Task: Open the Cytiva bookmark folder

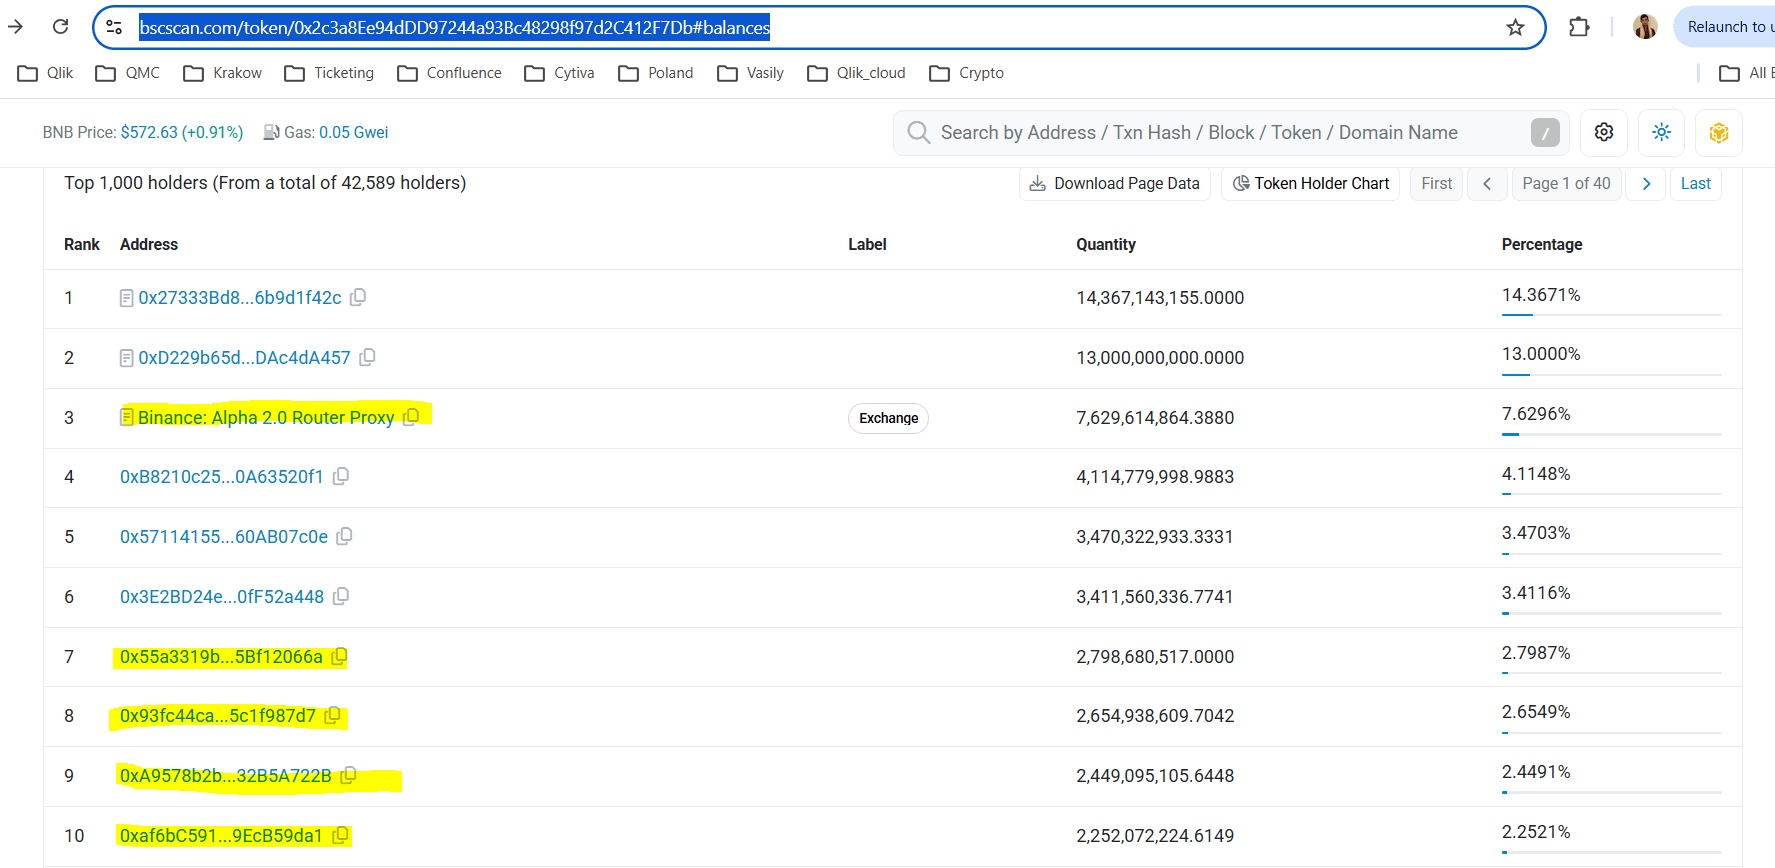Action: click(559, 73)
